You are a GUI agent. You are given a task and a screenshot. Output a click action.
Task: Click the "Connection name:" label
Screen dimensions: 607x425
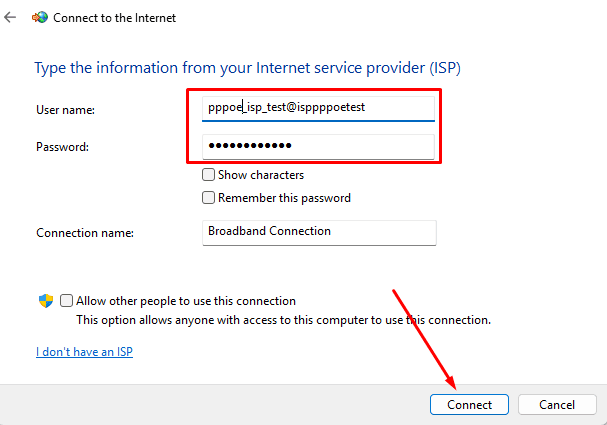[x=85, y=232]
